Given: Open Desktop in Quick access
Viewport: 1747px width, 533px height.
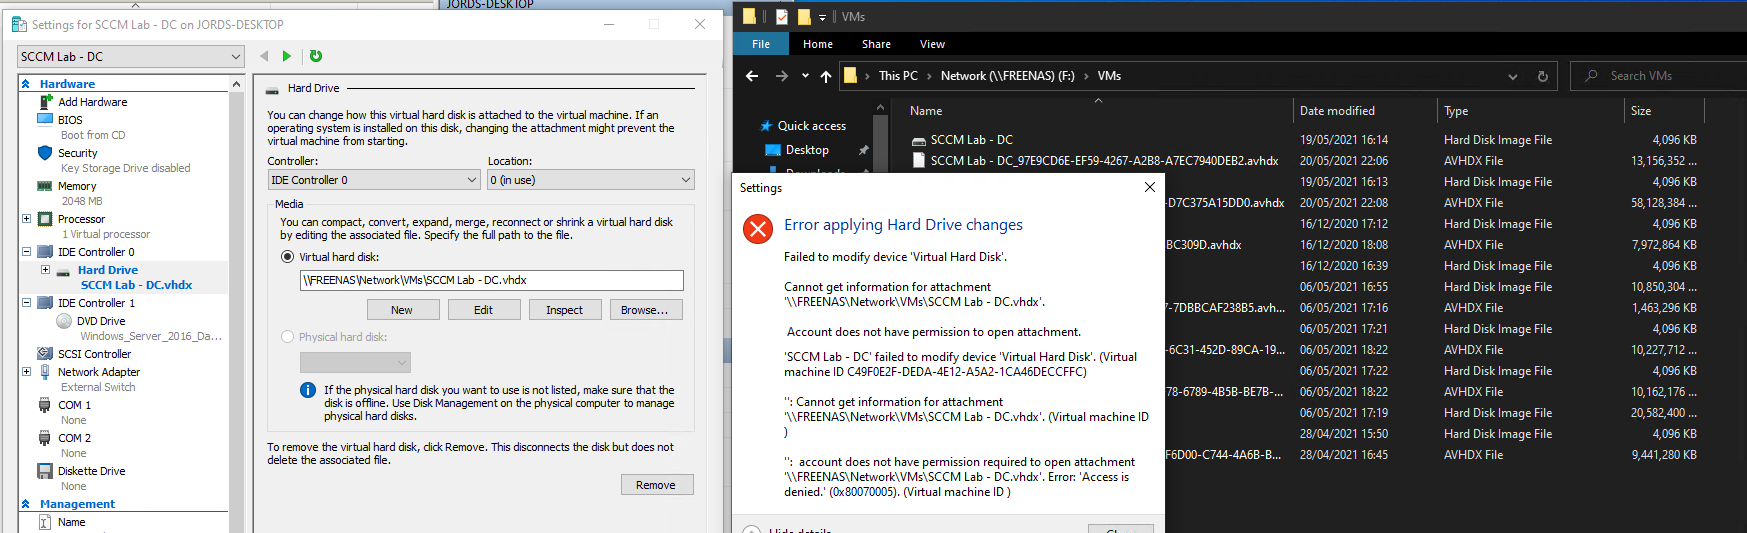Looking at the screenshot, I should [x=807, y=150].
